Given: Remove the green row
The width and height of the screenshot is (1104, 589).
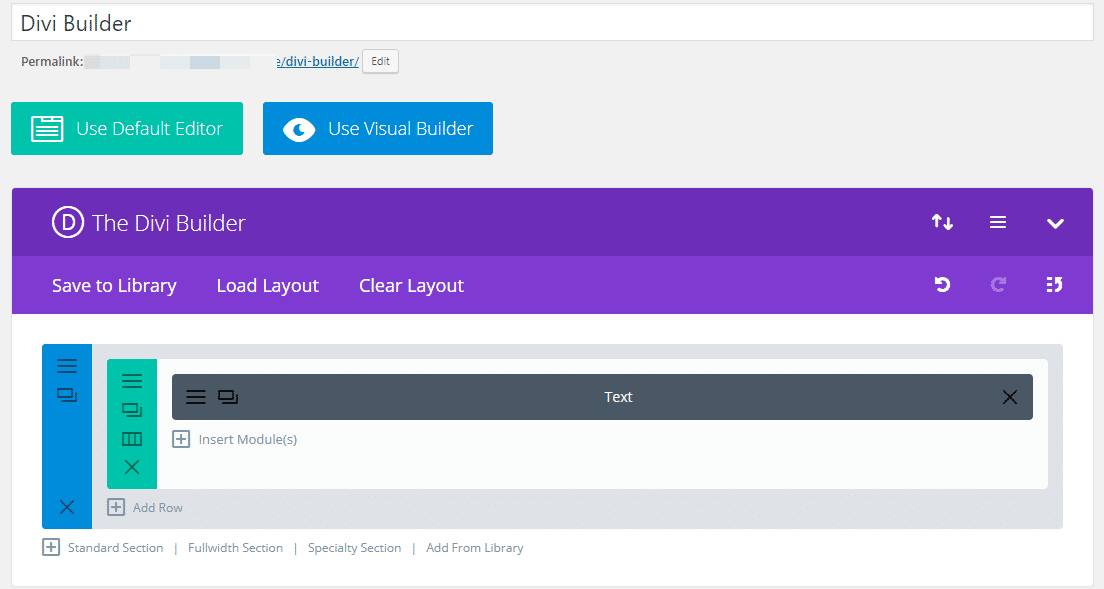Looking at the screenshot, I should [132, 467].
